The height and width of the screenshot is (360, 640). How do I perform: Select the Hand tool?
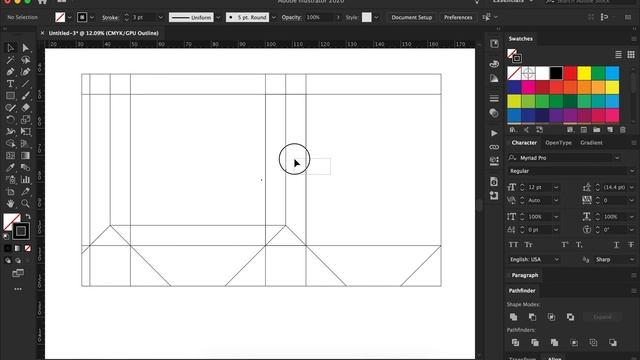pos(11,203)
